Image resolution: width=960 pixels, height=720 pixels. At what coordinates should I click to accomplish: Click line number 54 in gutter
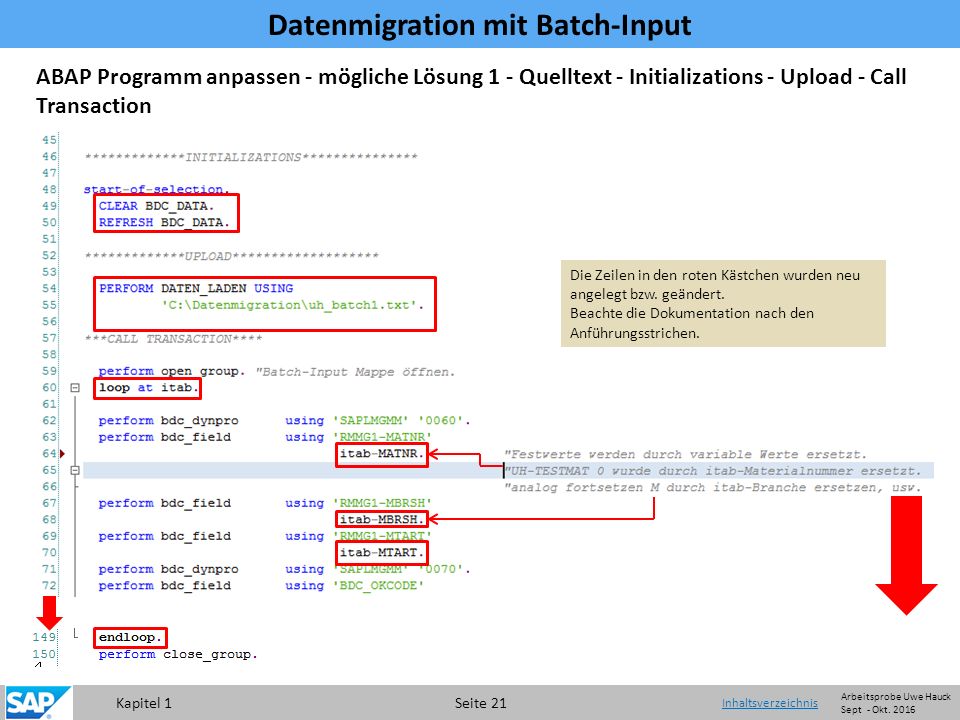coord(49,288)
